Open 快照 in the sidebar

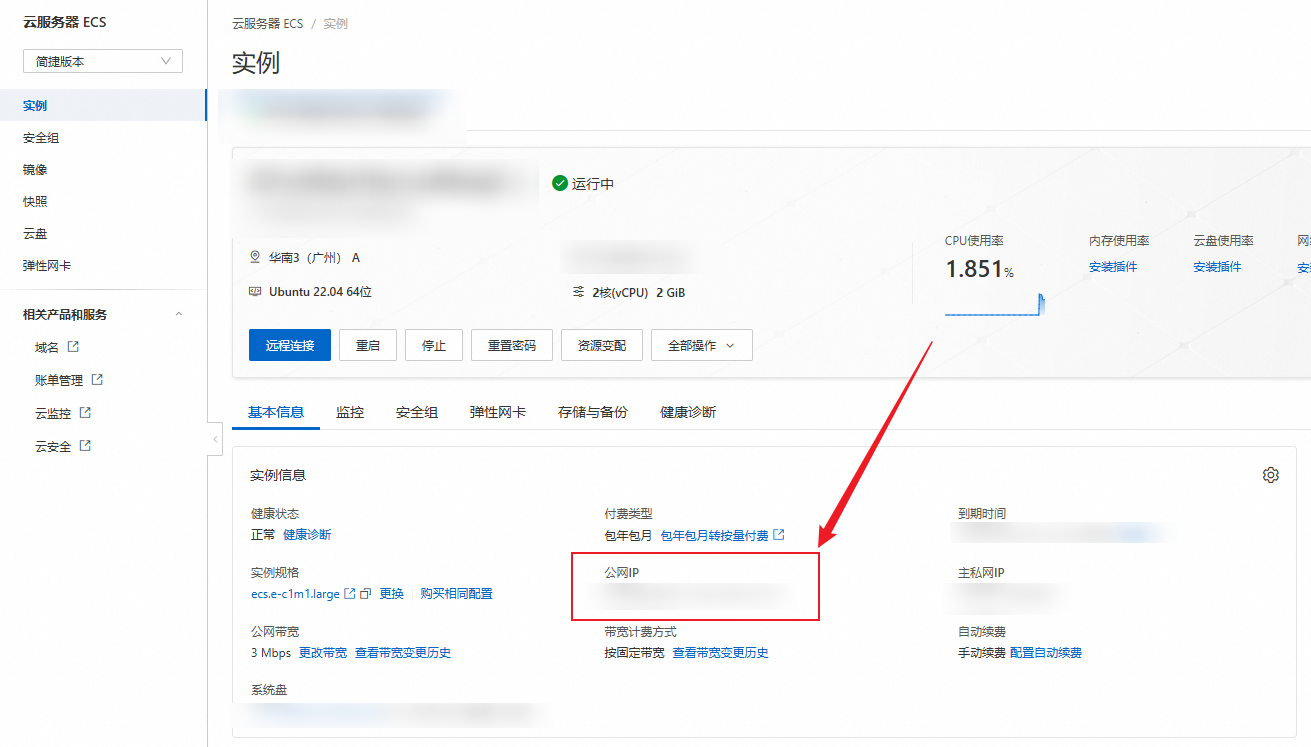pos(35,201)
